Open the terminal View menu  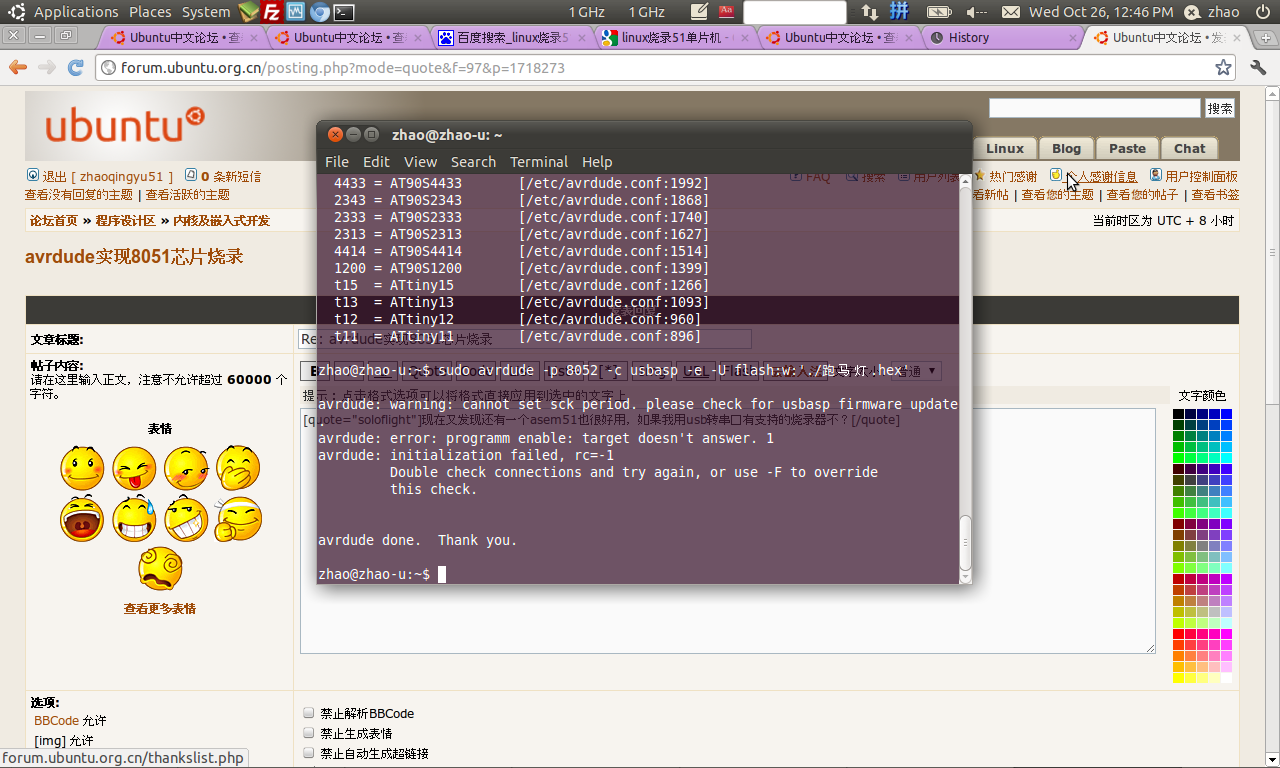420,162
